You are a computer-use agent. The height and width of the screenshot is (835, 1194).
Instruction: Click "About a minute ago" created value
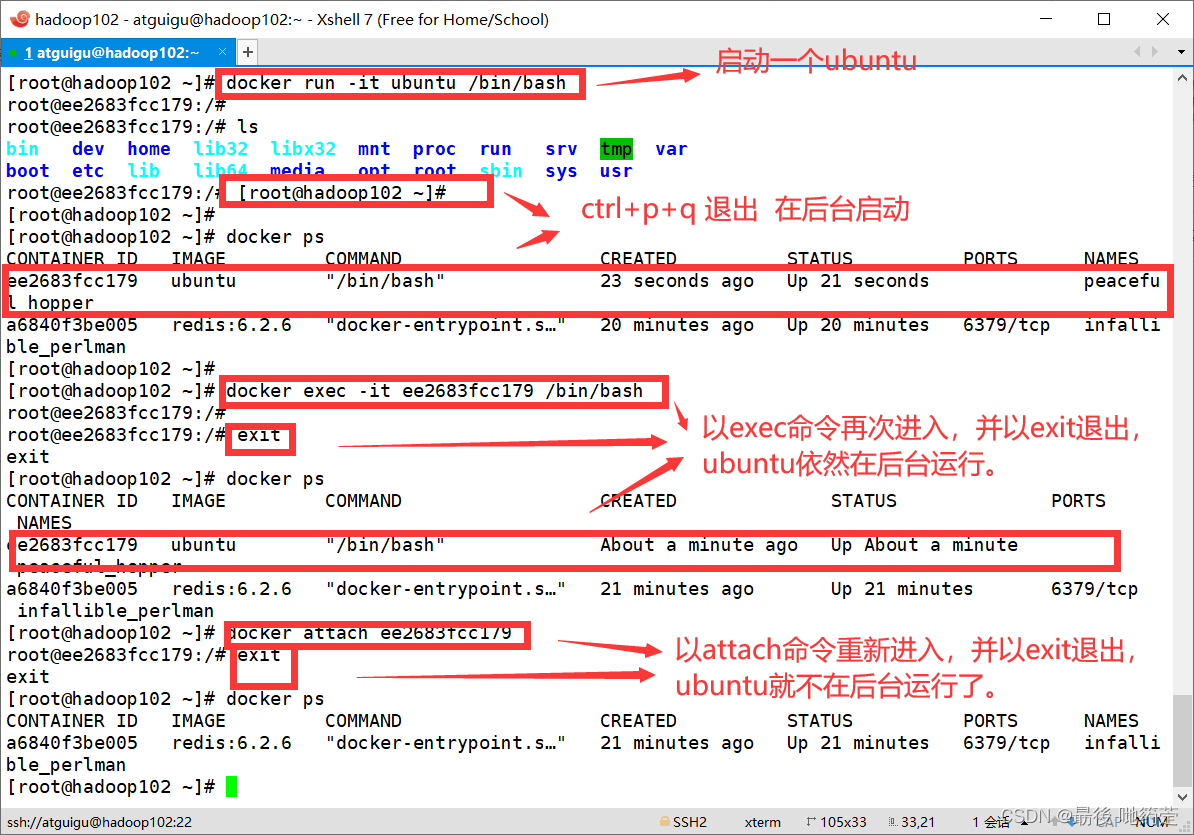pos(699,545)
